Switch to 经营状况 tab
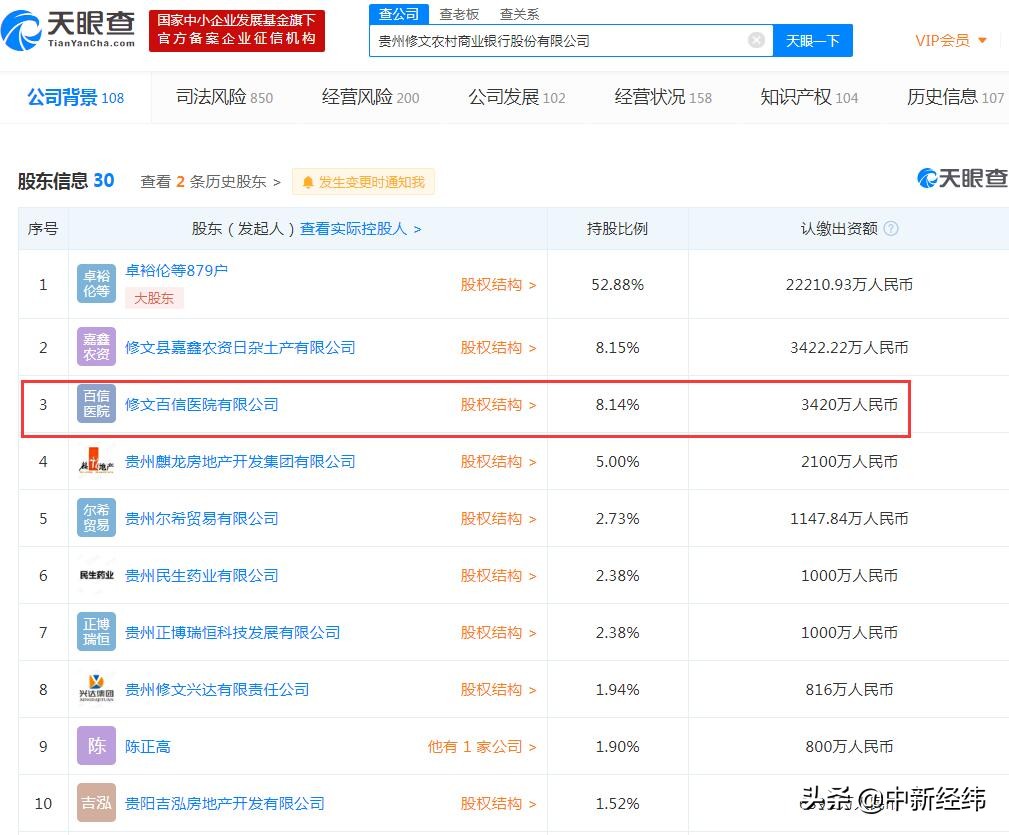The width and height of the screenshot is (1009, 835). pyautogui.click(x=663, y=97)
